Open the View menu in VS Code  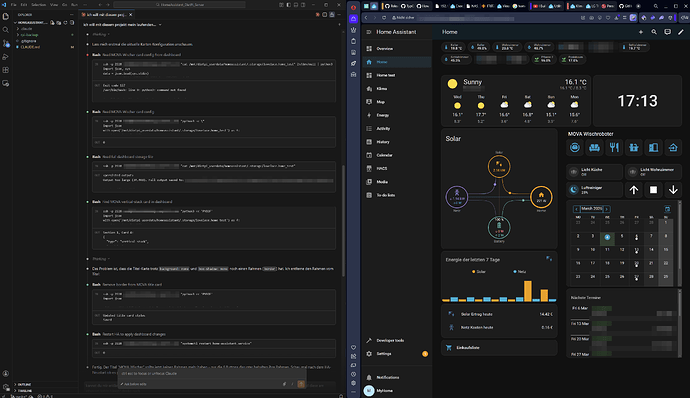54,5
